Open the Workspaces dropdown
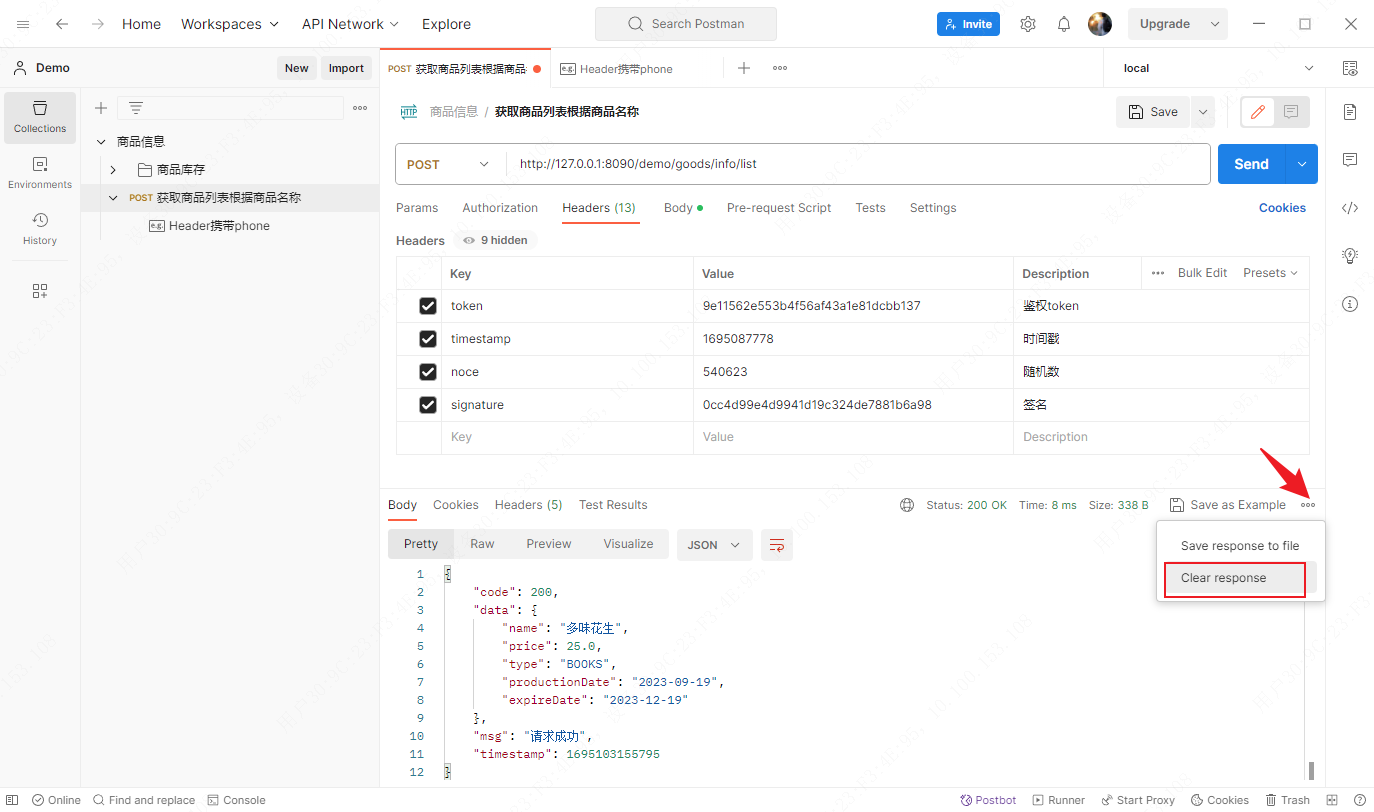This screenshot has height=812, width=1374. point(229,24)
